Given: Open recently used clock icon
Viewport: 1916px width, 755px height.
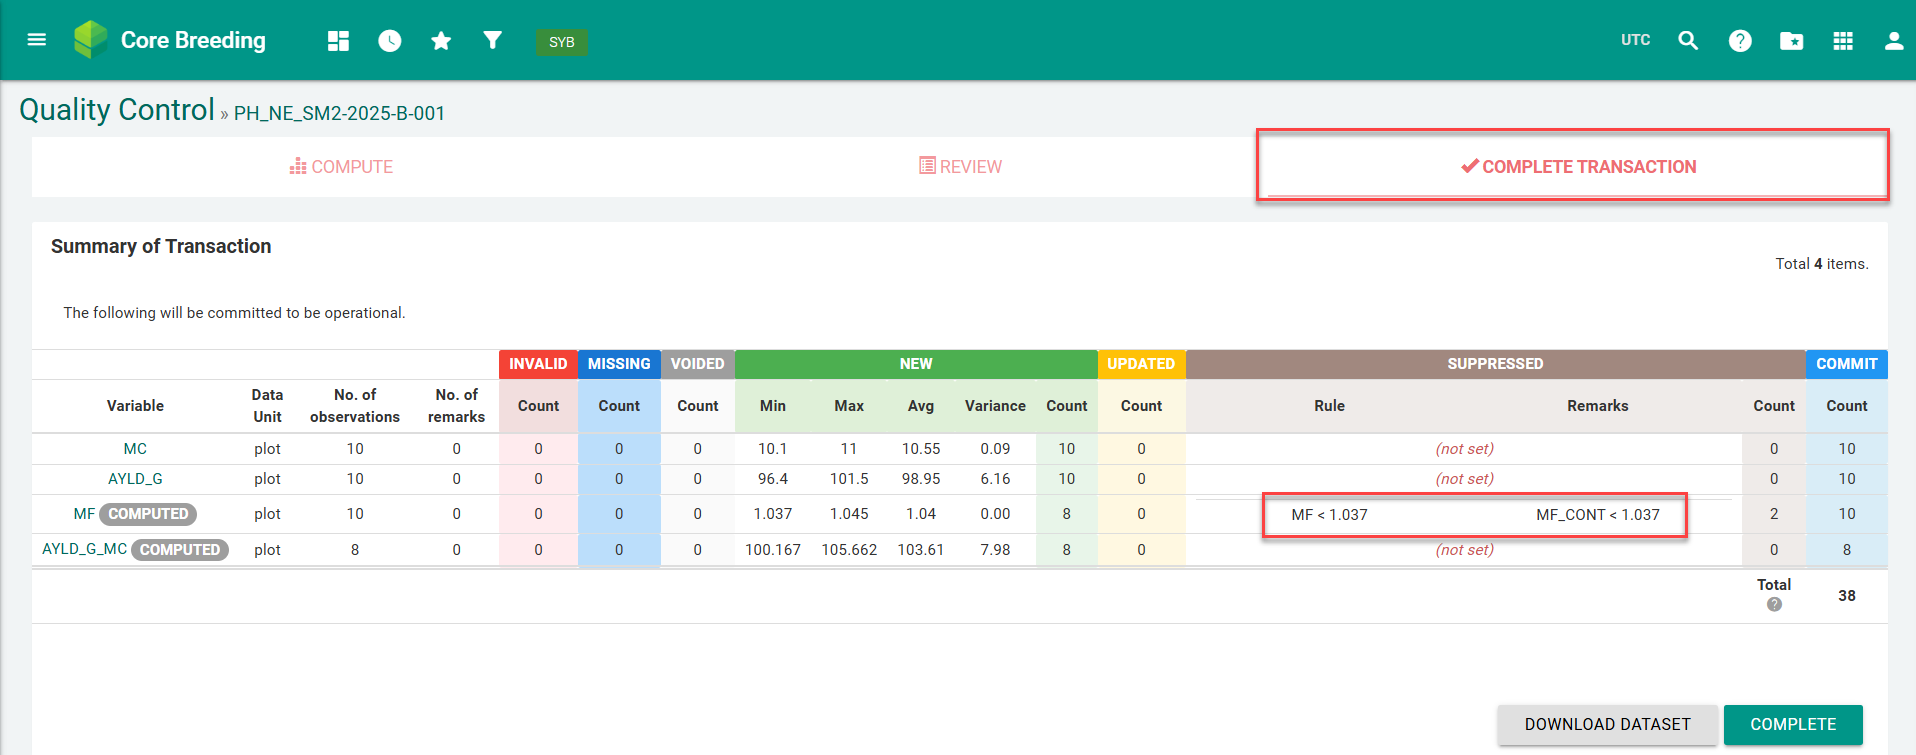Looking at the screenshot, I should pyautogui.click(x=390, y=41).
